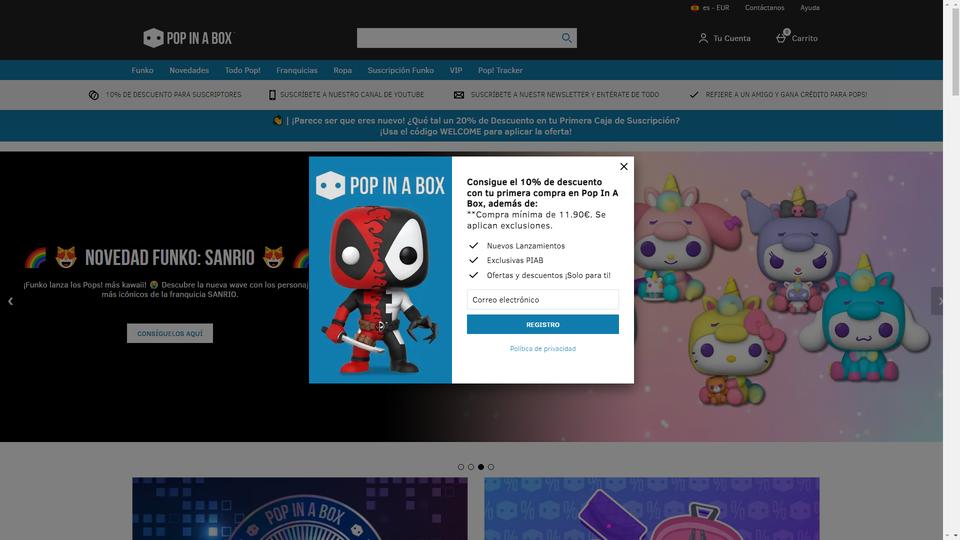Select the first carousel dot
This screenshot has height=540, width=960.
[461, 467]
